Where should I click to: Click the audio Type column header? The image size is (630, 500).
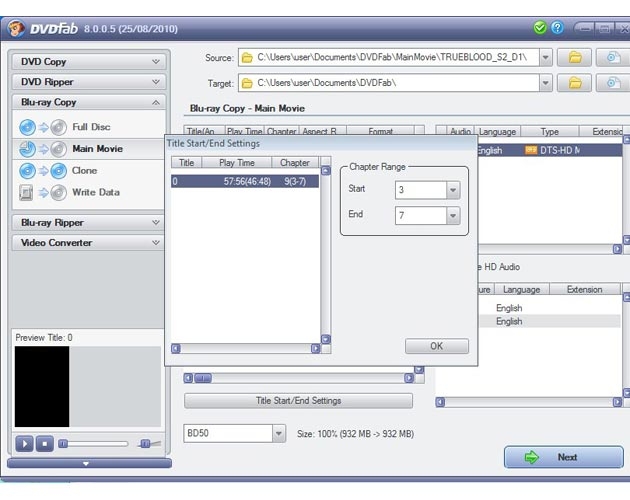coord(550,132)
